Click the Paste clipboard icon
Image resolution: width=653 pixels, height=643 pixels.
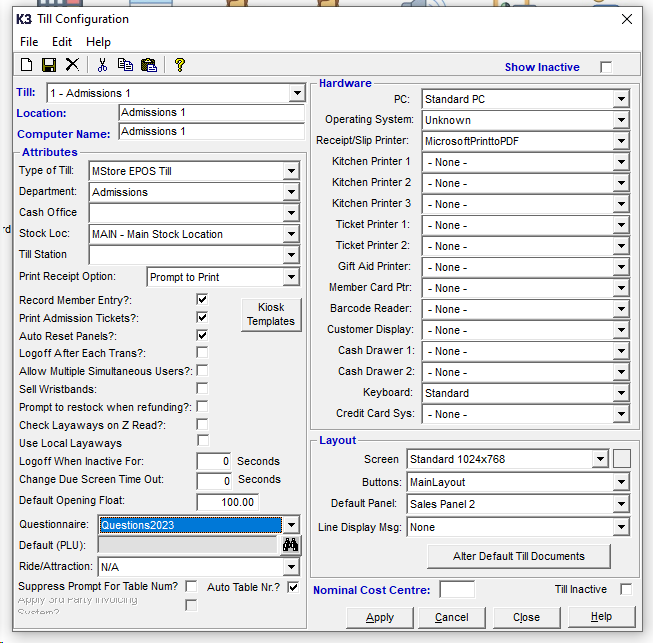point(149,65)
